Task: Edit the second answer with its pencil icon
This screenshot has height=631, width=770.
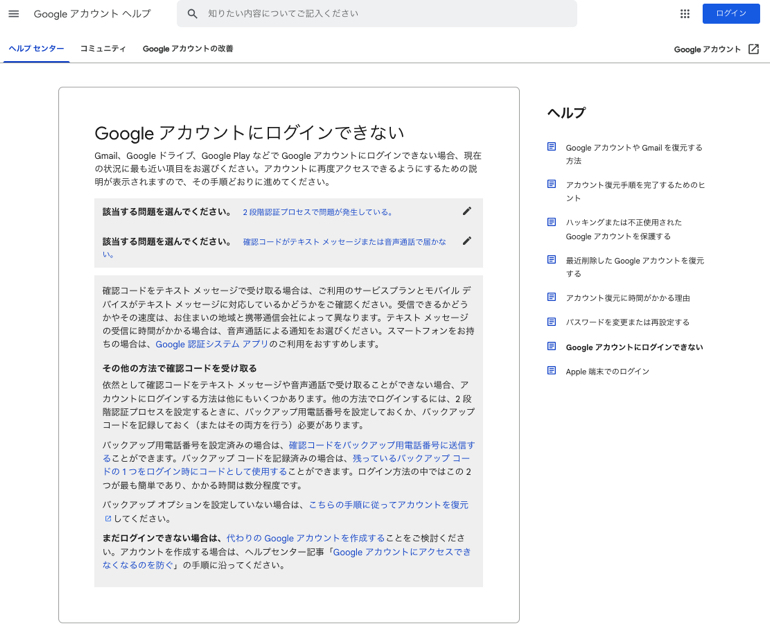Action: click(467, 241)
